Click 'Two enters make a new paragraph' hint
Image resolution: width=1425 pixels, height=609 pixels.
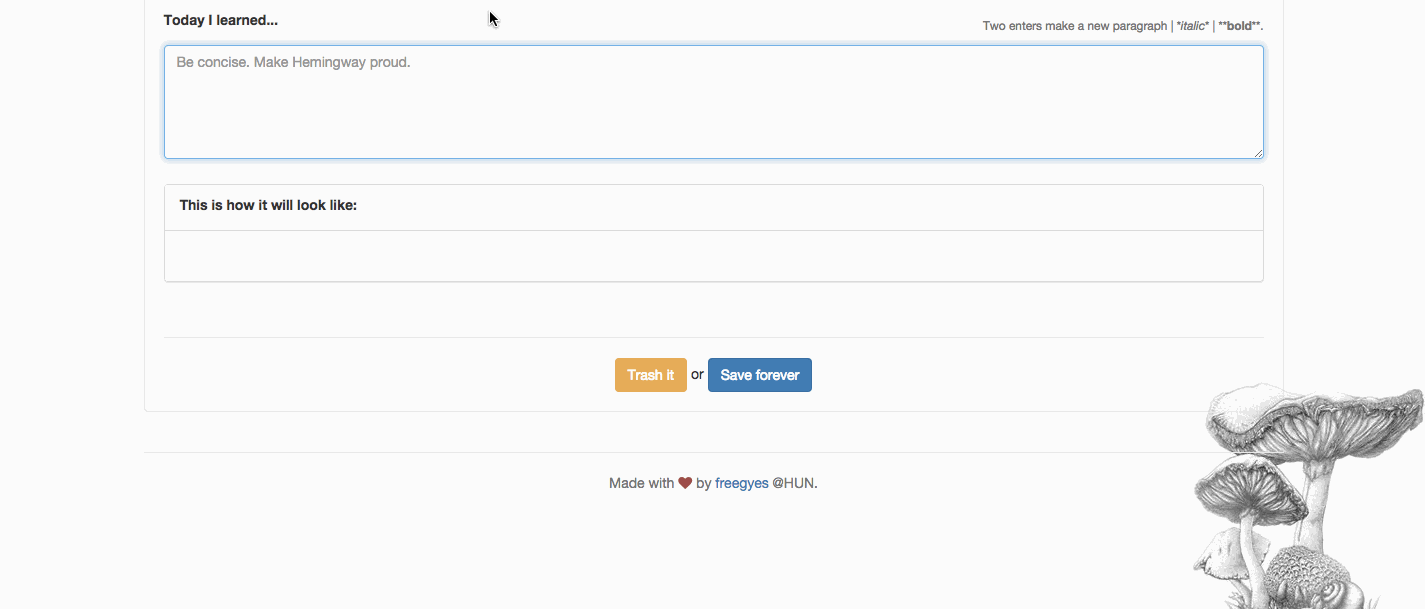1075,26
